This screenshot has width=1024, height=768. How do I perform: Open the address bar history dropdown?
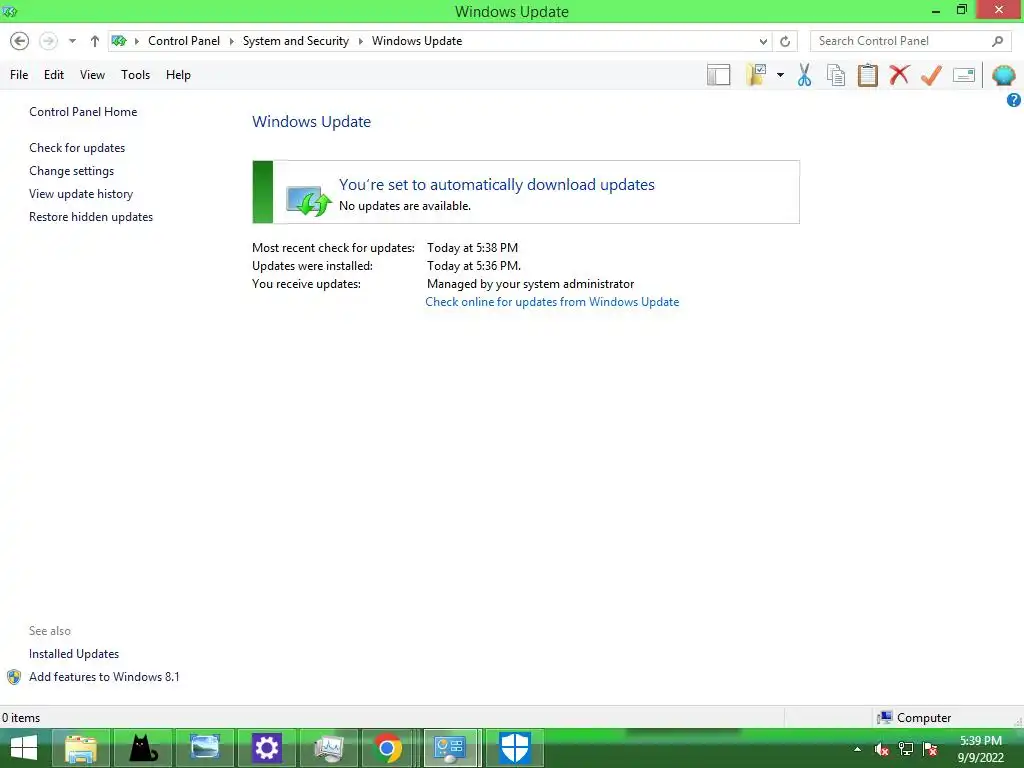click(x=763, y=41)
